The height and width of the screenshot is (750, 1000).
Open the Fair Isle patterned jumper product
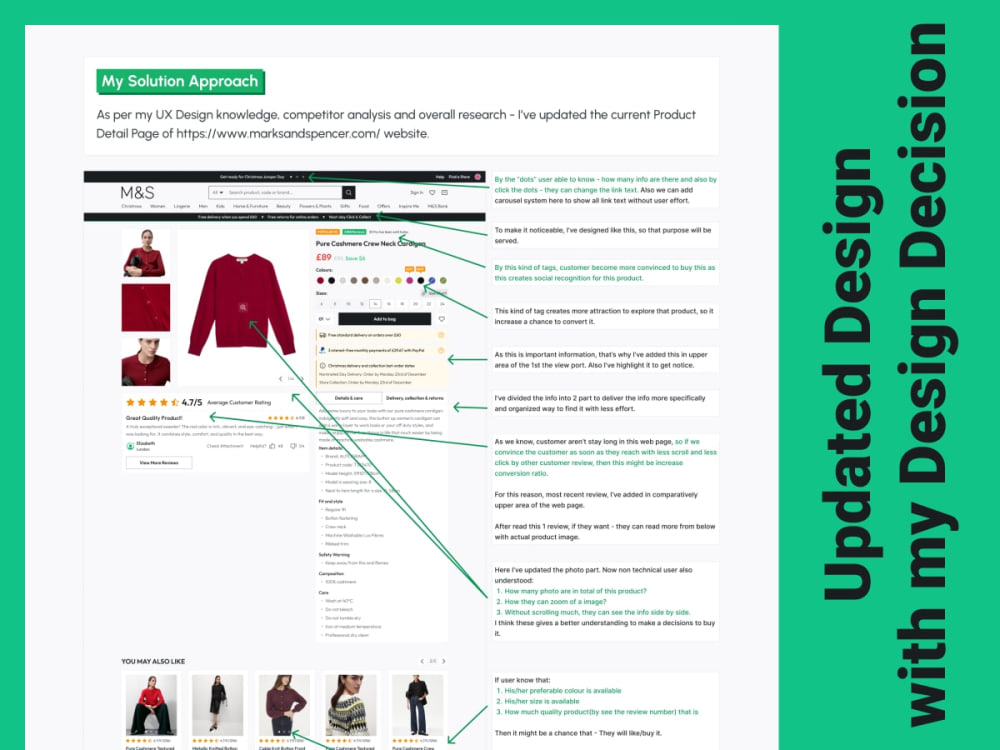(x=351, y=705)
